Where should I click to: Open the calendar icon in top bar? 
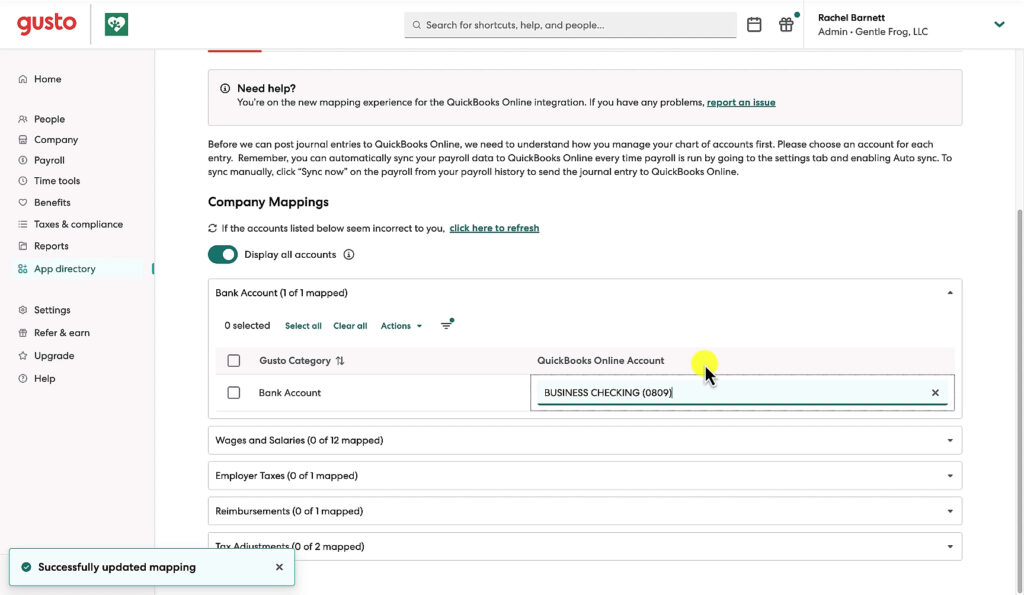pyautogui.click(x=754, y=24)
